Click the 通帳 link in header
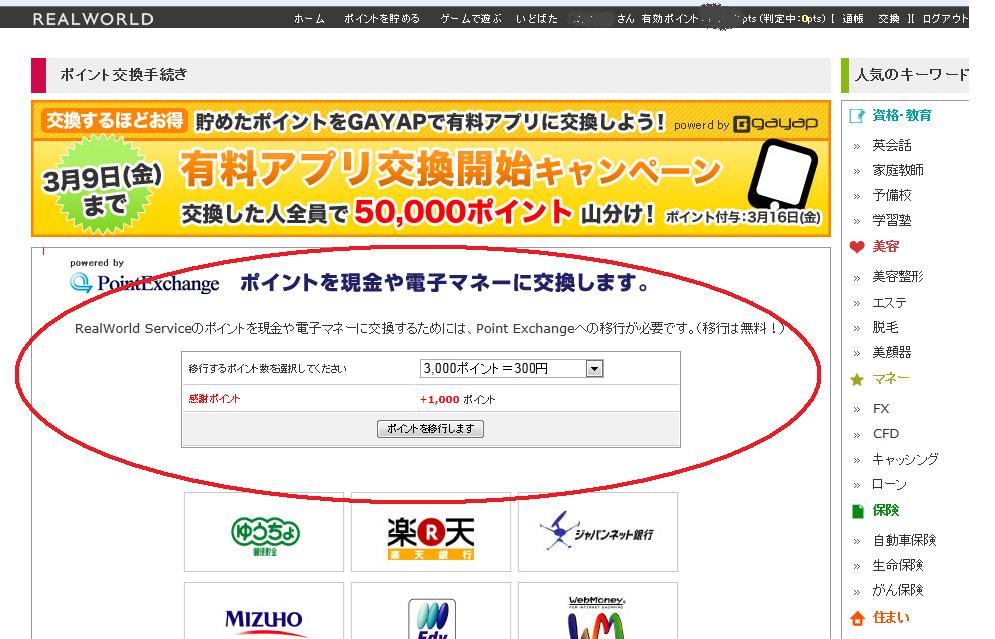The width and height of the screenshot is (995, 639). [x=853, y=19]
